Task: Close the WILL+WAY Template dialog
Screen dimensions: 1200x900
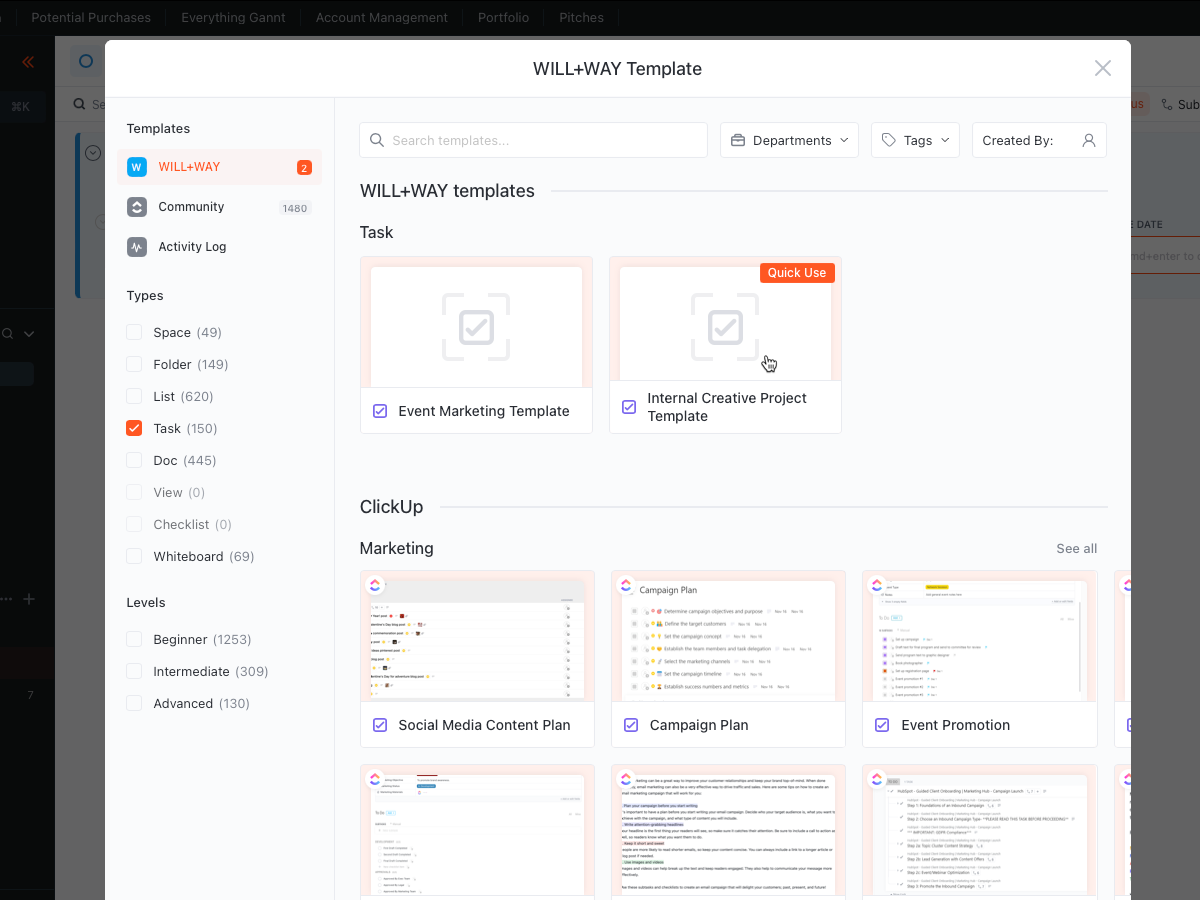Action: [x=1103, y=68]
